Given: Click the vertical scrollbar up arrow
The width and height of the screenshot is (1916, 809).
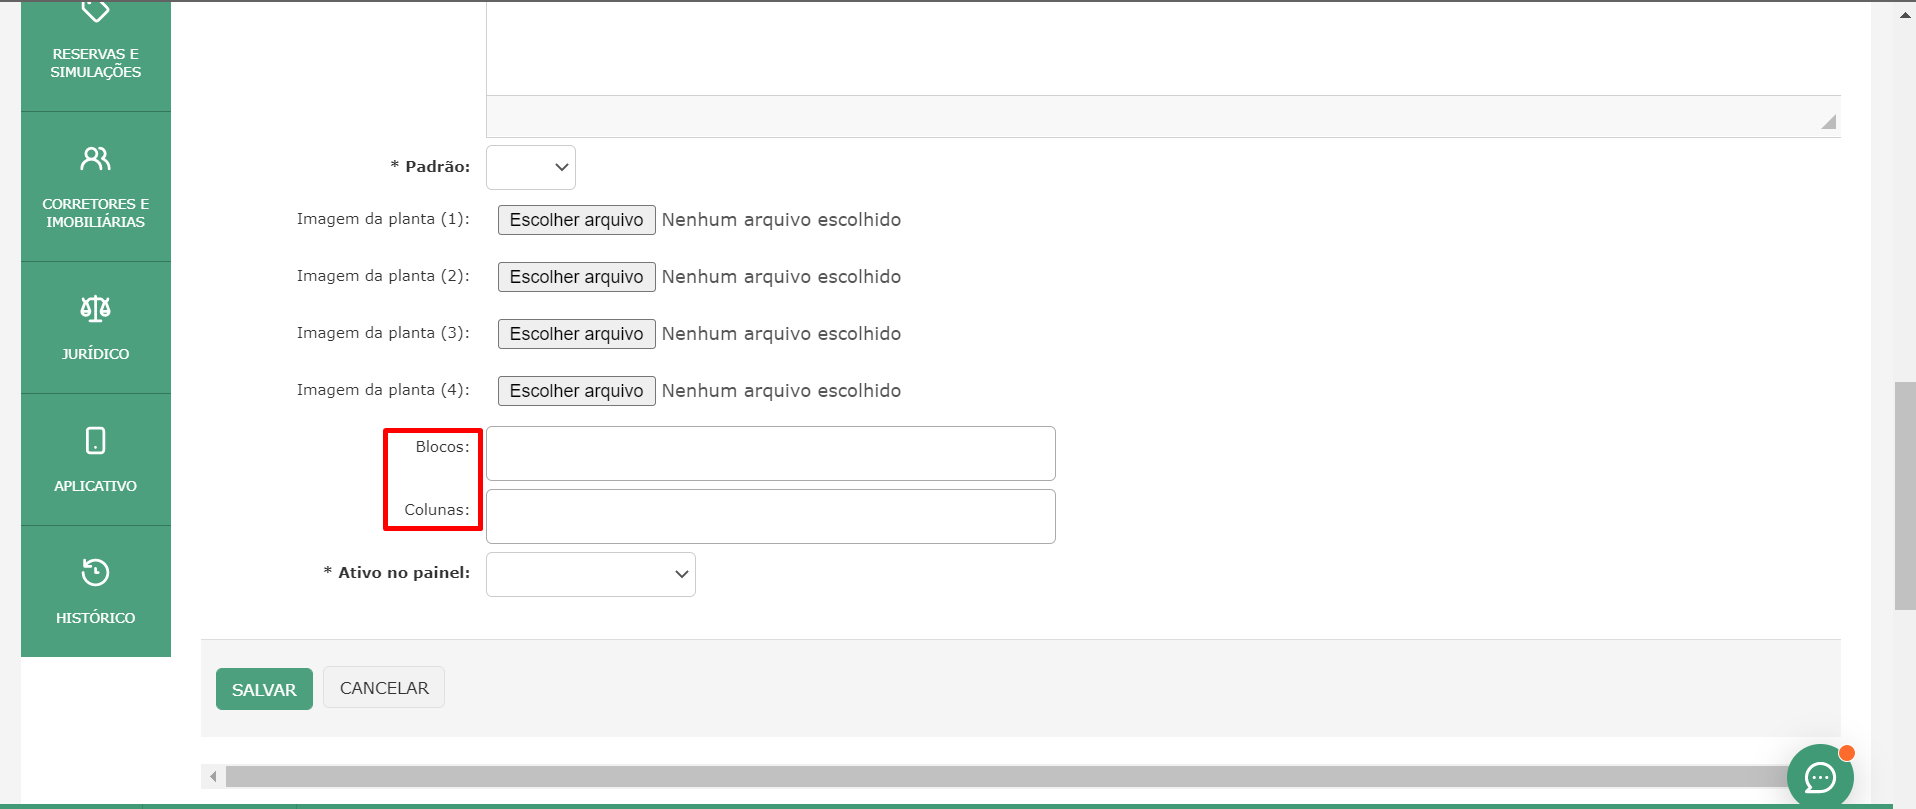Looking at the screenshot, I should click(x=1905, y=14).
